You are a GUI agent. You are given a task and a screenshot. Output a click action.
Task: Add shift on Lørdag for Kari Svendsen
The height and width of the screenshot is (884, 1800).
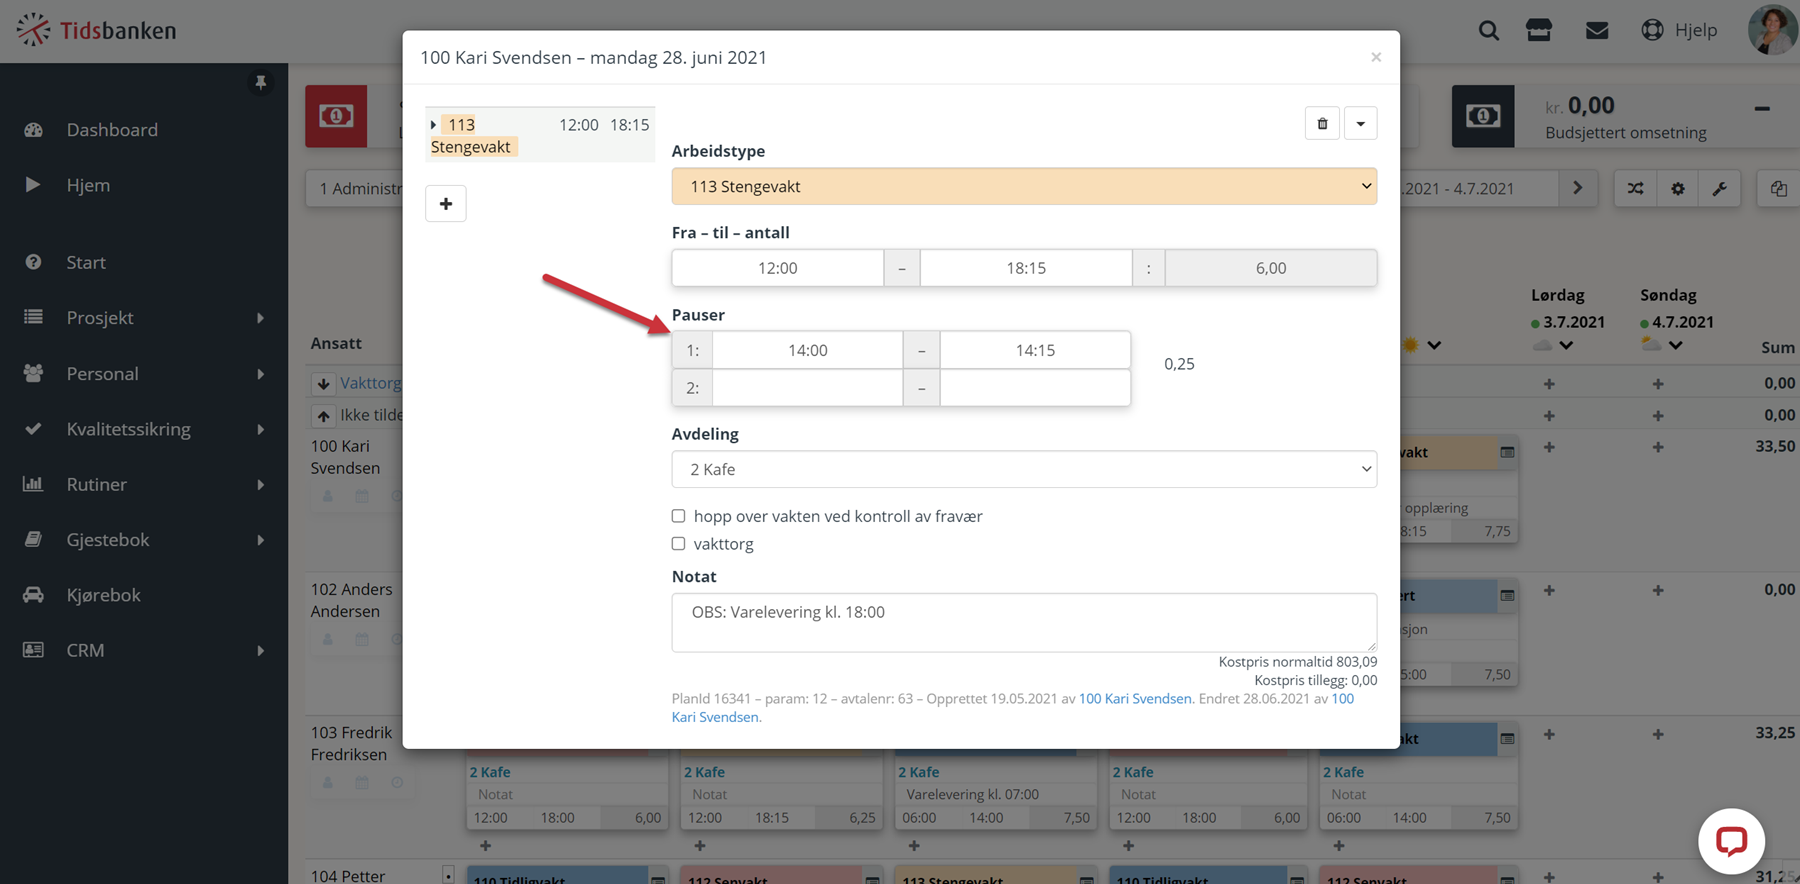point(1549,447)
